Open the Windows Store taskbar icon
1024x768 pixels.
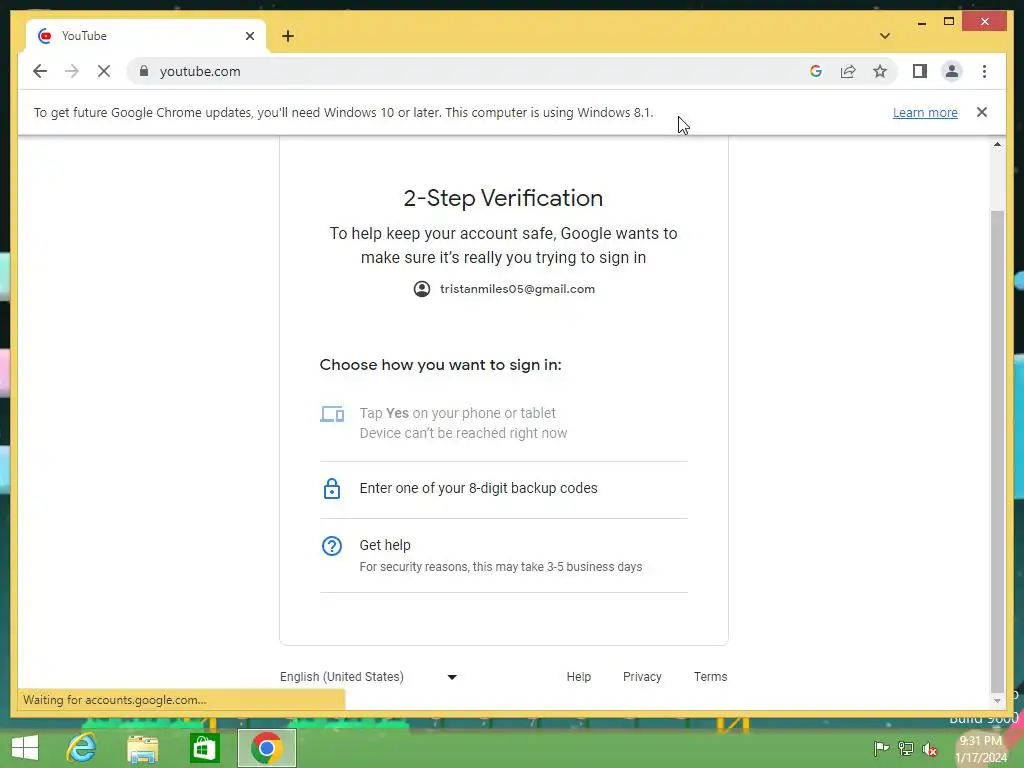pyautogui.click(x=204, y=748)
